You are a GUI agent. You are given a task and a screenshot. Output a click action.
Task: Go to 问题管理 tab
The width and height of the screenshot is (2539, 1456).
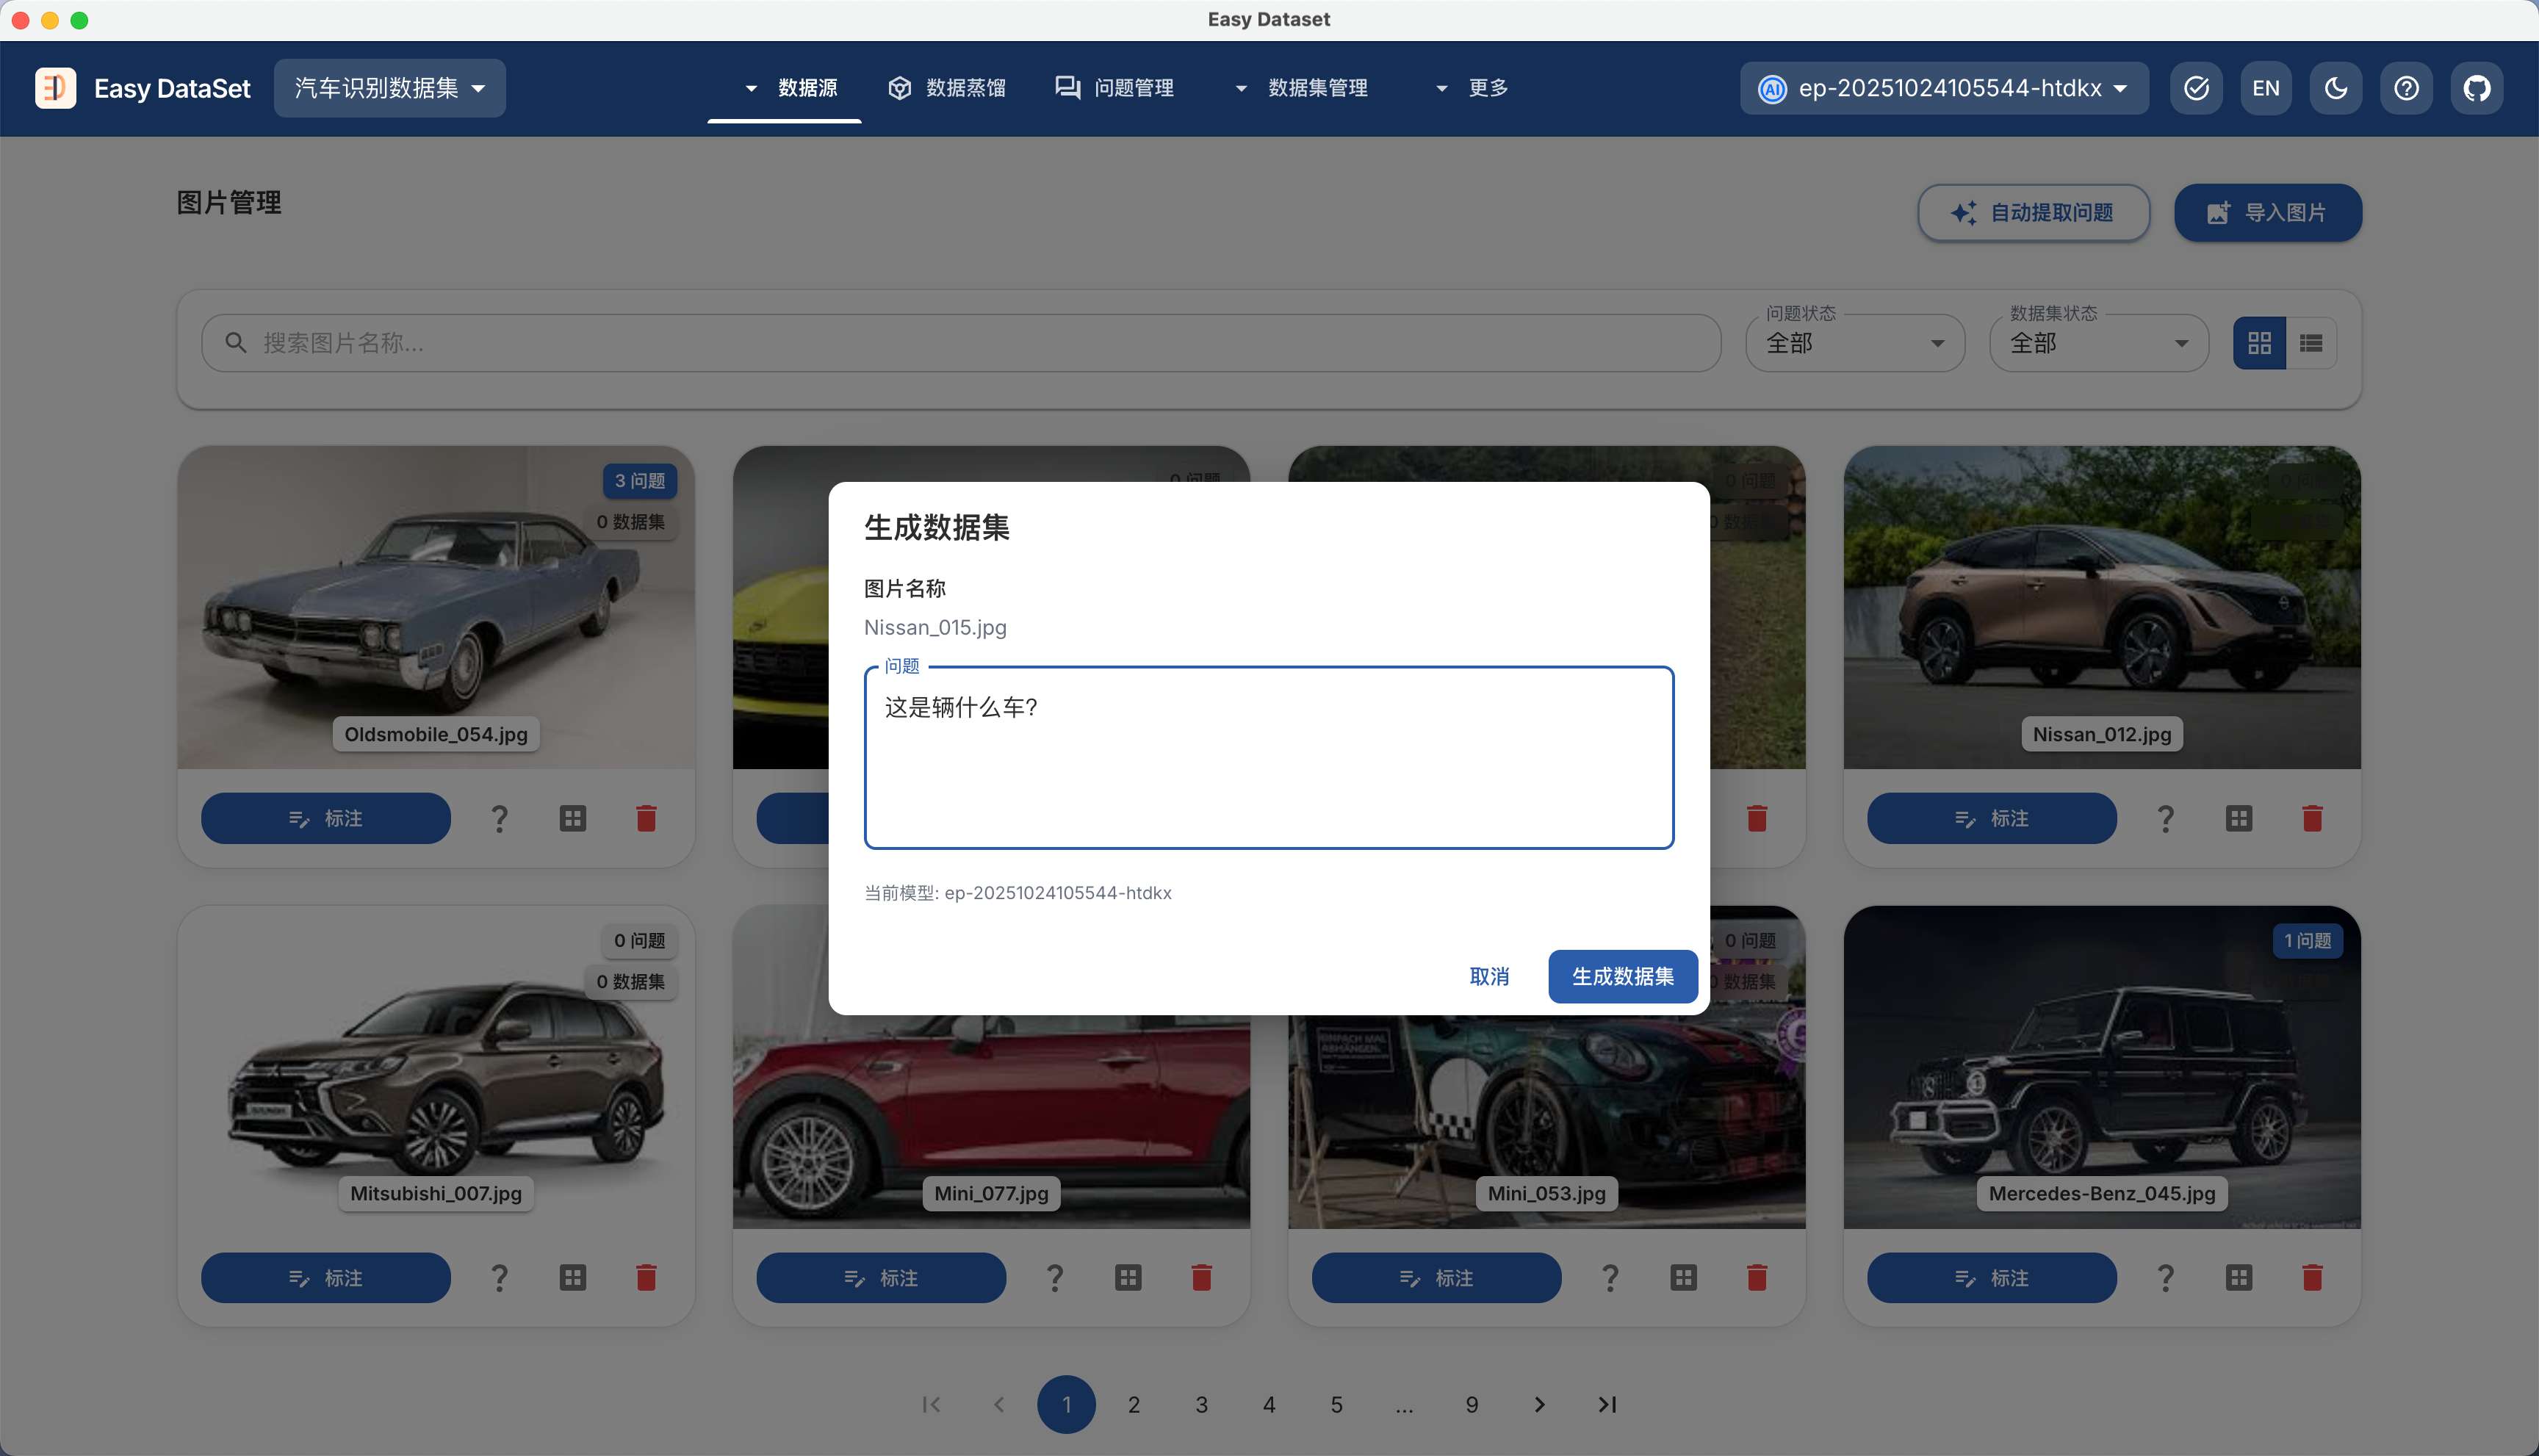(x=1114, y=88)
